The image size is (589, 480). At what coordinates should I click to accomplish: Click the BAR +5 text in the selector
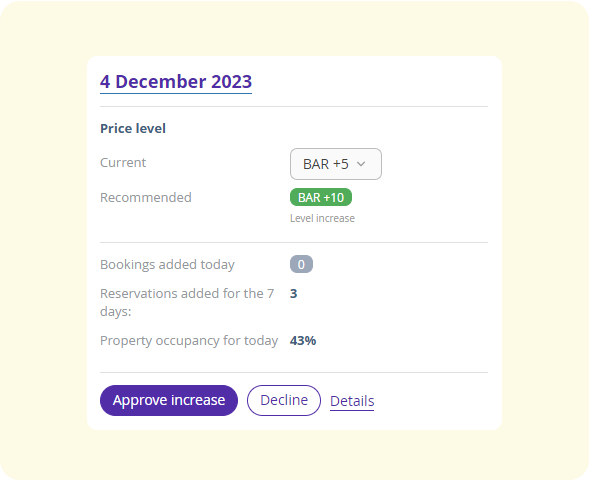click(326, 164)
